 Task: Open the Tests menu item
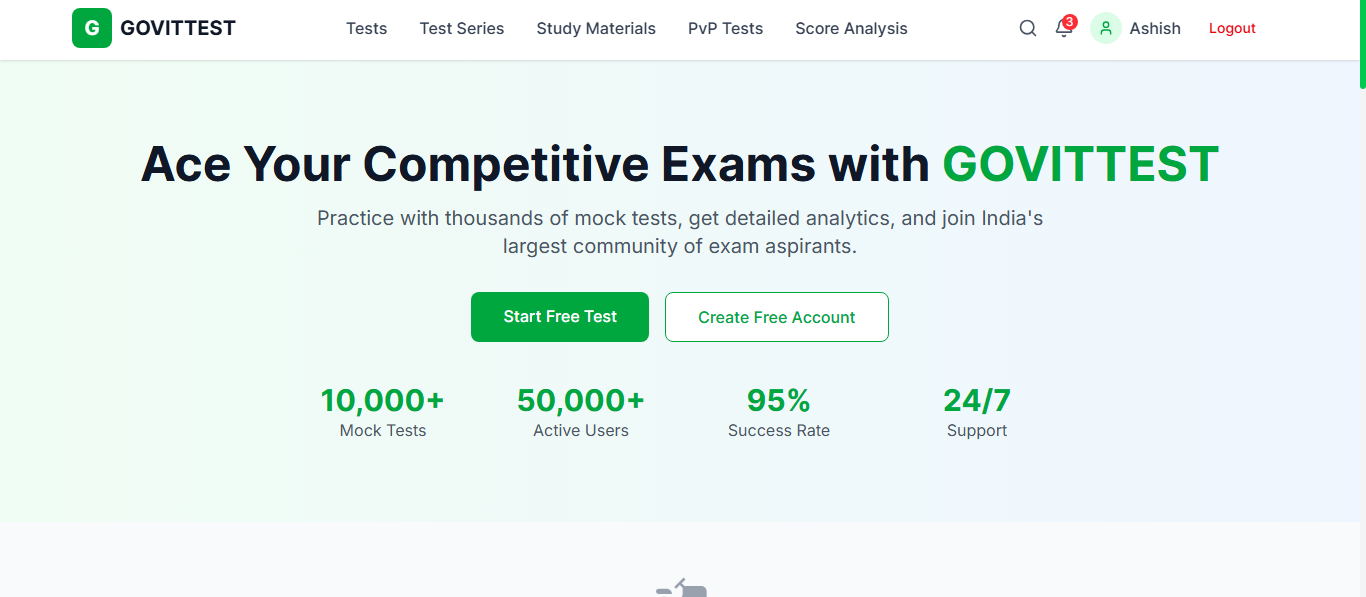[366, 28]
